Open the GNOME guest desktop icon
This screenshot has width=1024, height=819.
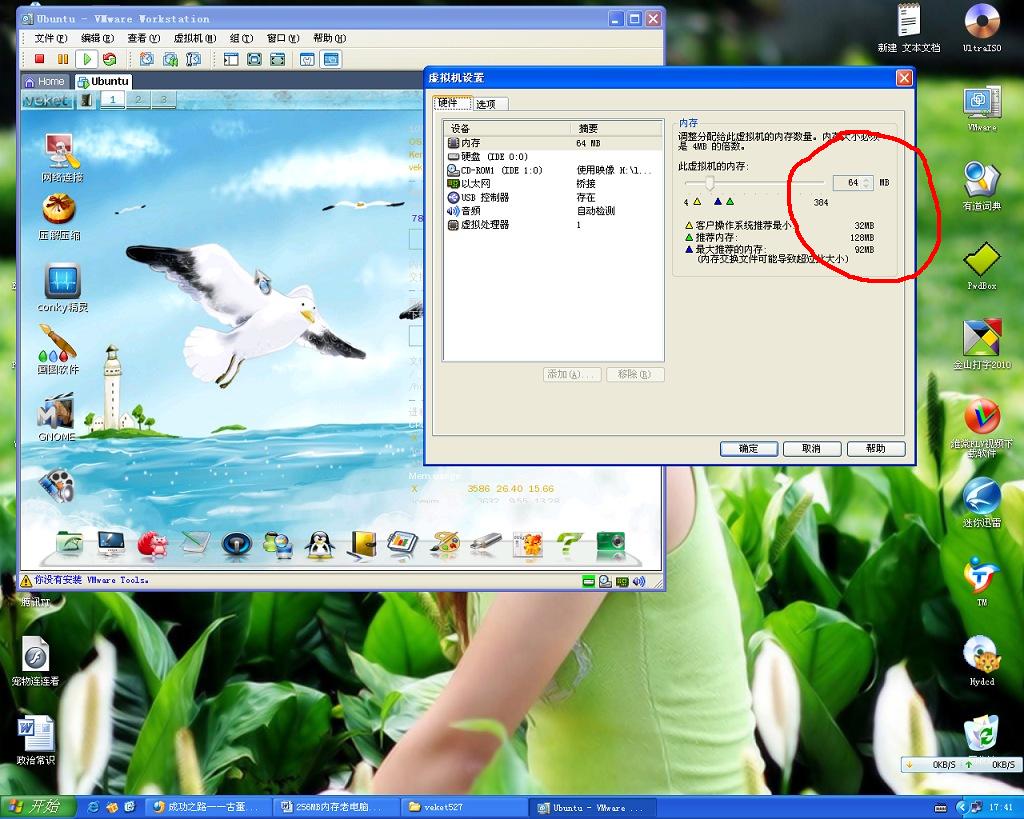[x=56, y=418]
